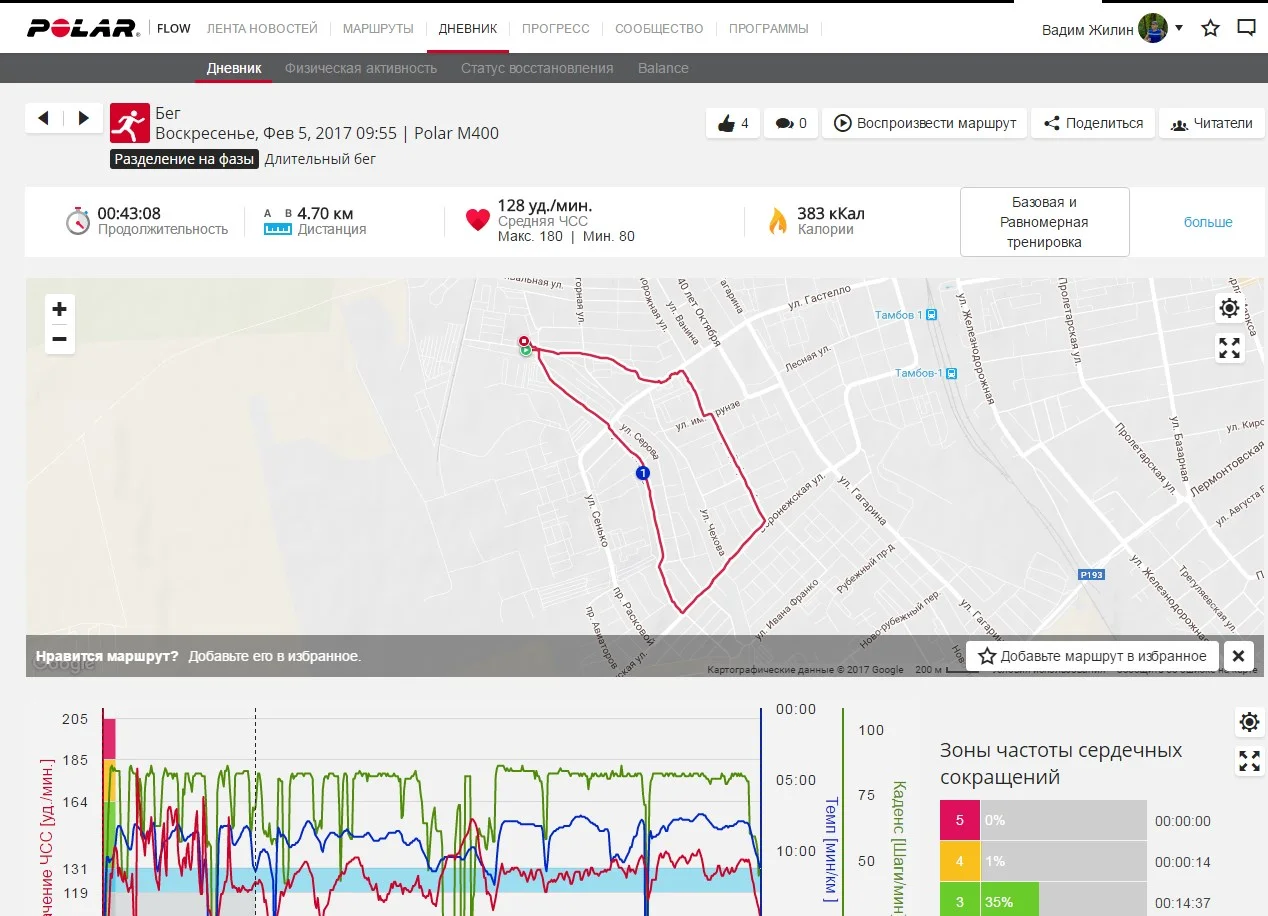Image resolution: width=1268 pixels, height=916 pixels.
Task: Switch to Физическая активность tab
Action: (x=361, y=68)
